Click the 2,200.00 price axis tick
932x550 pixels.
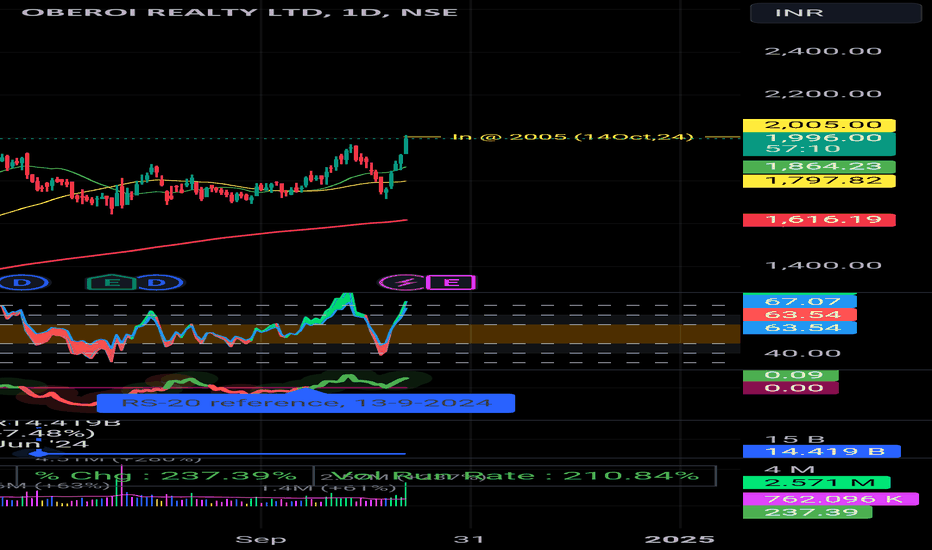coord(823,94)
